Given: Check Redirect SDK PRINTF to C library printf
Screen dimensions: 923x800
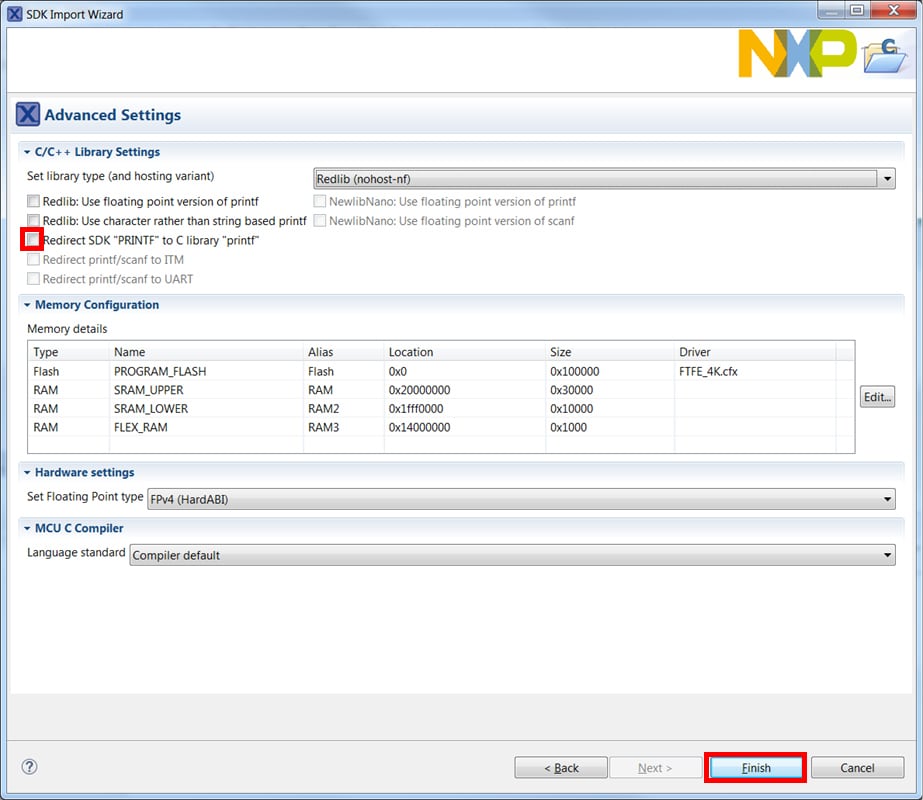Looking at the screenshot, I should (x=34, y=241).
